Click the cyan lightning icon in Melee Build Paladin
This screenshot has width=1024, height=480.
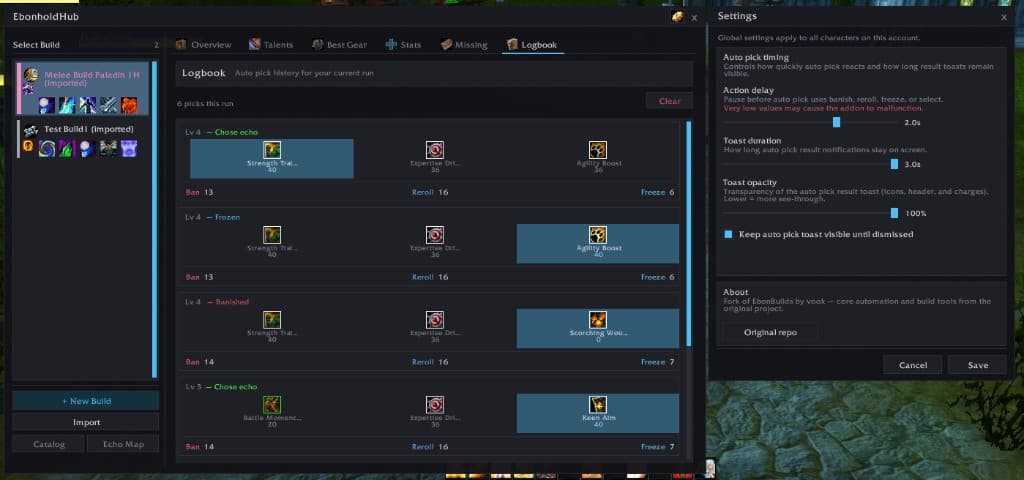[x=67, y=104]
